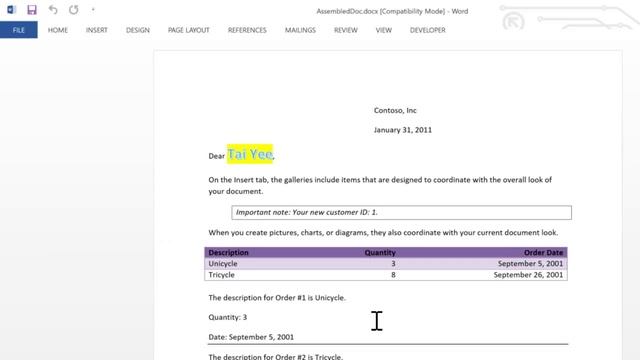Switch to the DEVELOPER tab
Screen dimensions: 640x360
pyautogui.click(x=428, y=30)
